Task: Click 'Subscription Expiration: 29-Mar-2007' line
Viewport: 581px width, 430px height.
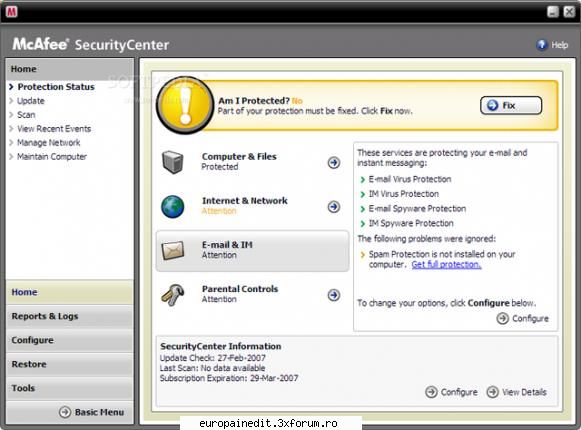Action: click(229, 378)
